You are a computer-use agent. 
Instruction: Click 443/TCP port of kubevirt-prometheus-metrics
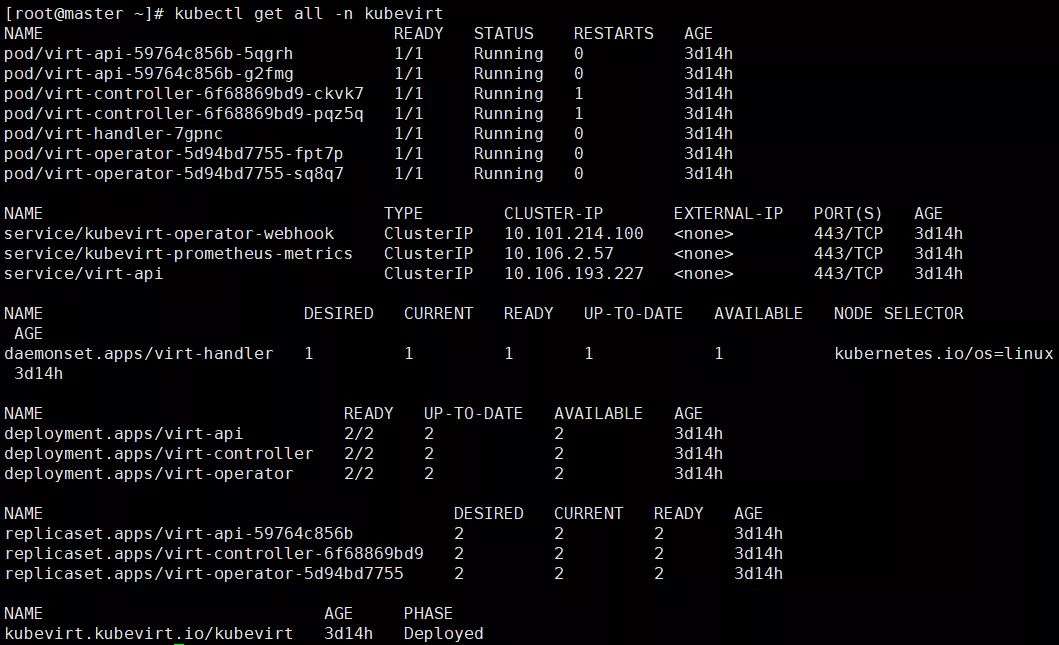(848, 254)
